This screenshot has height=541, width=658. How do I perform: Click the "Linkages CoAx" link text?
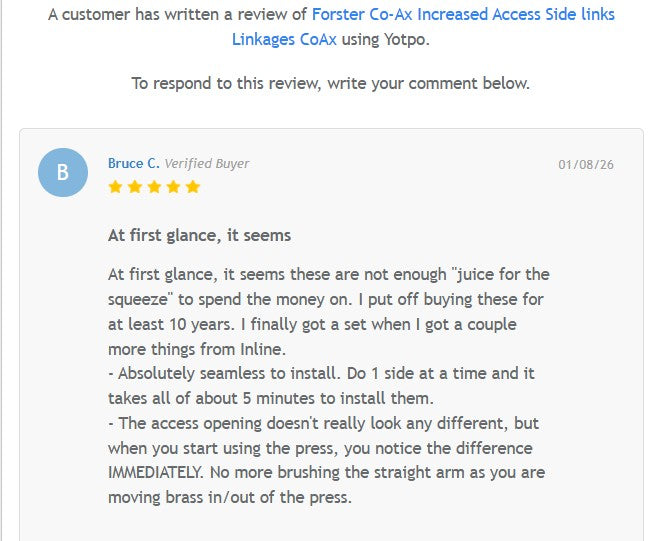[285, 40]
